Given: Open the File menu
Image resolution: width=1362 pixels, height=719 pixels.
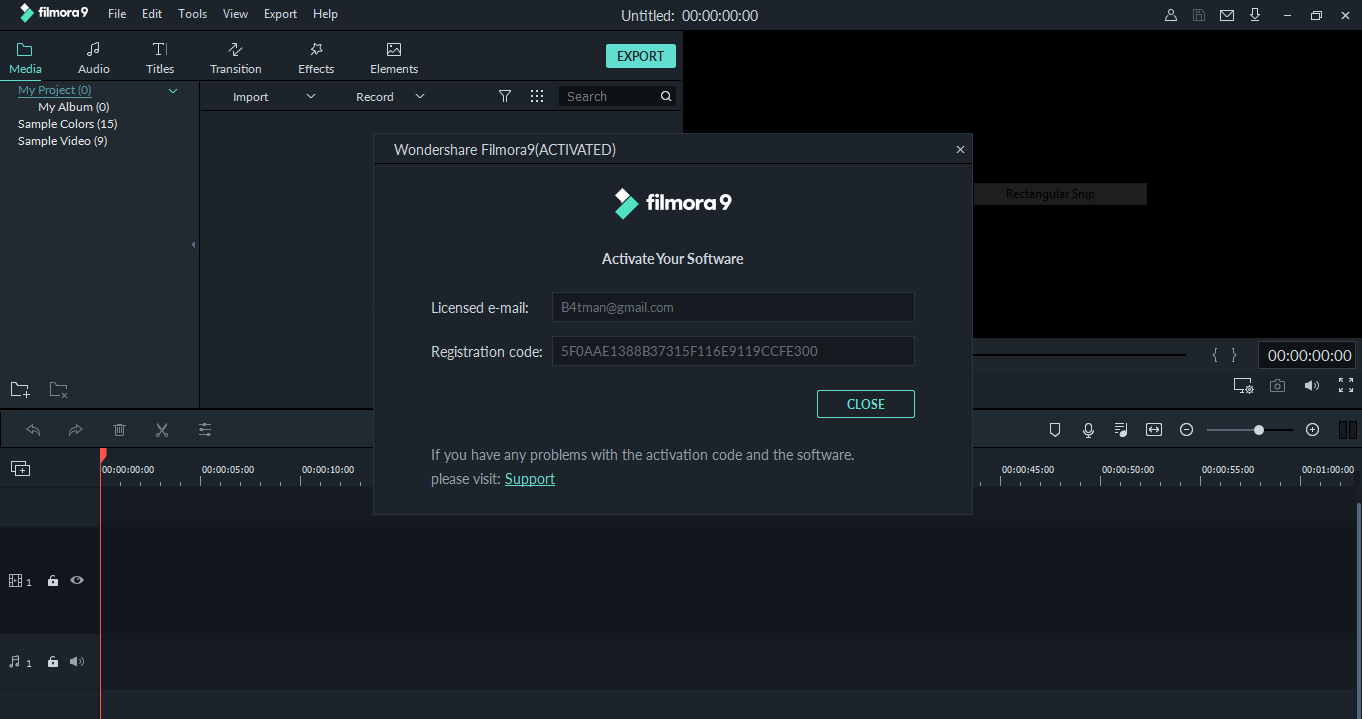Looking at the screenshot, I should (x=117, y=14).
